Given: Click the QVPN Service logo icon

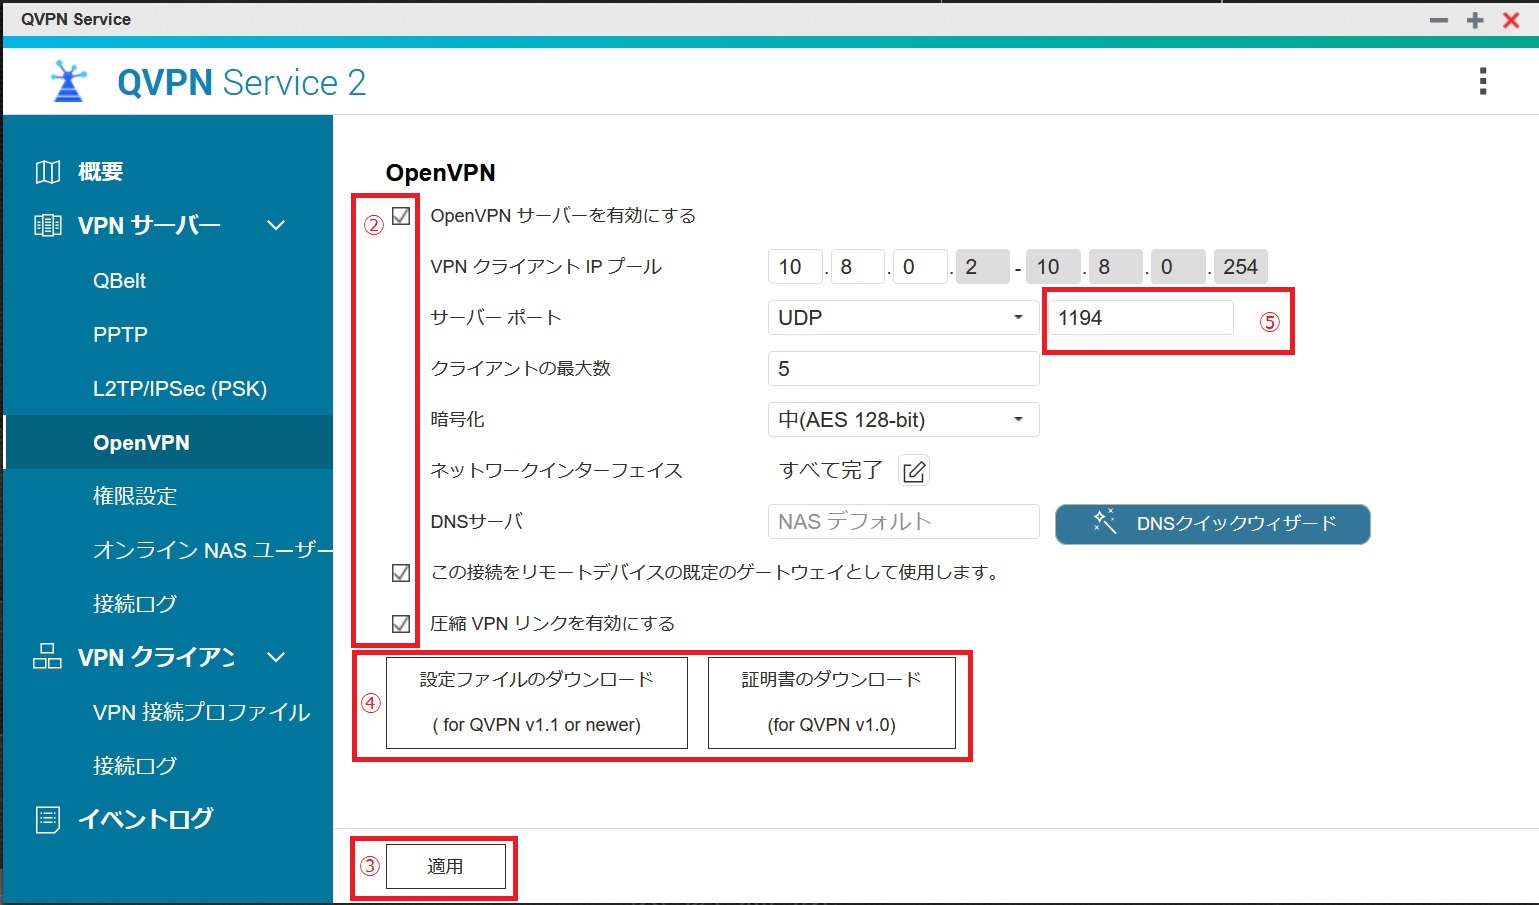Looking at the screenshot, I should (x=68, y=82).
